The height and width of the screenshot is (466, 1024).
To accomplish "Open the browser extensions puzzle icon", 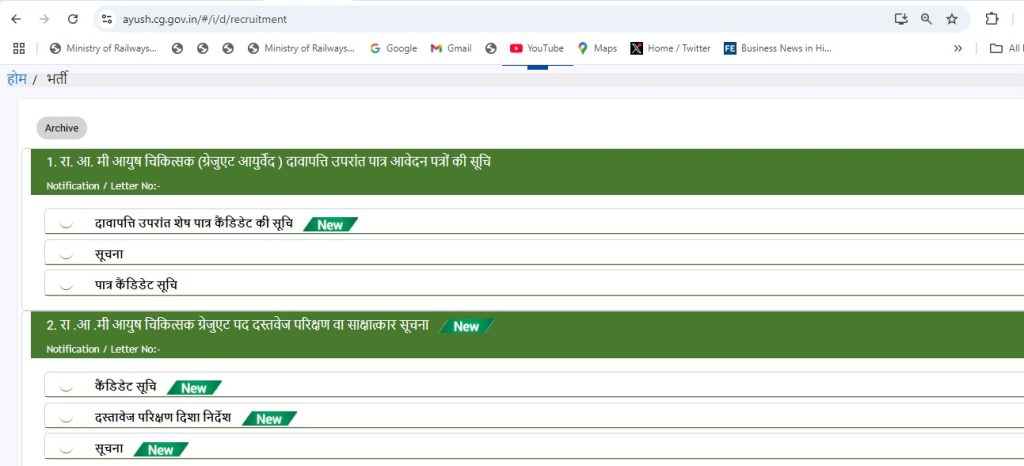I will 992,19.
